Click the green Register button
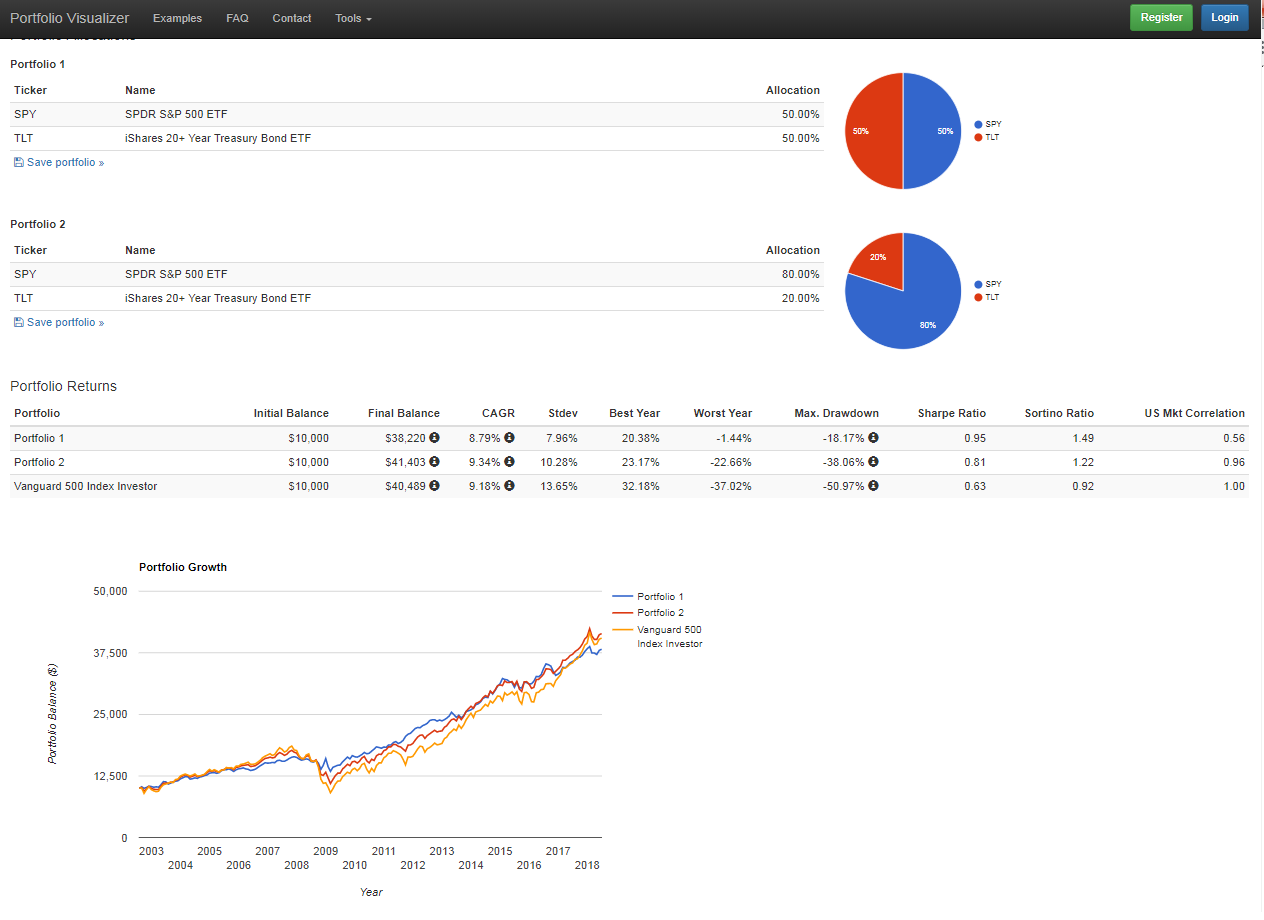 pyautogui.click(x=1161, y=17)
